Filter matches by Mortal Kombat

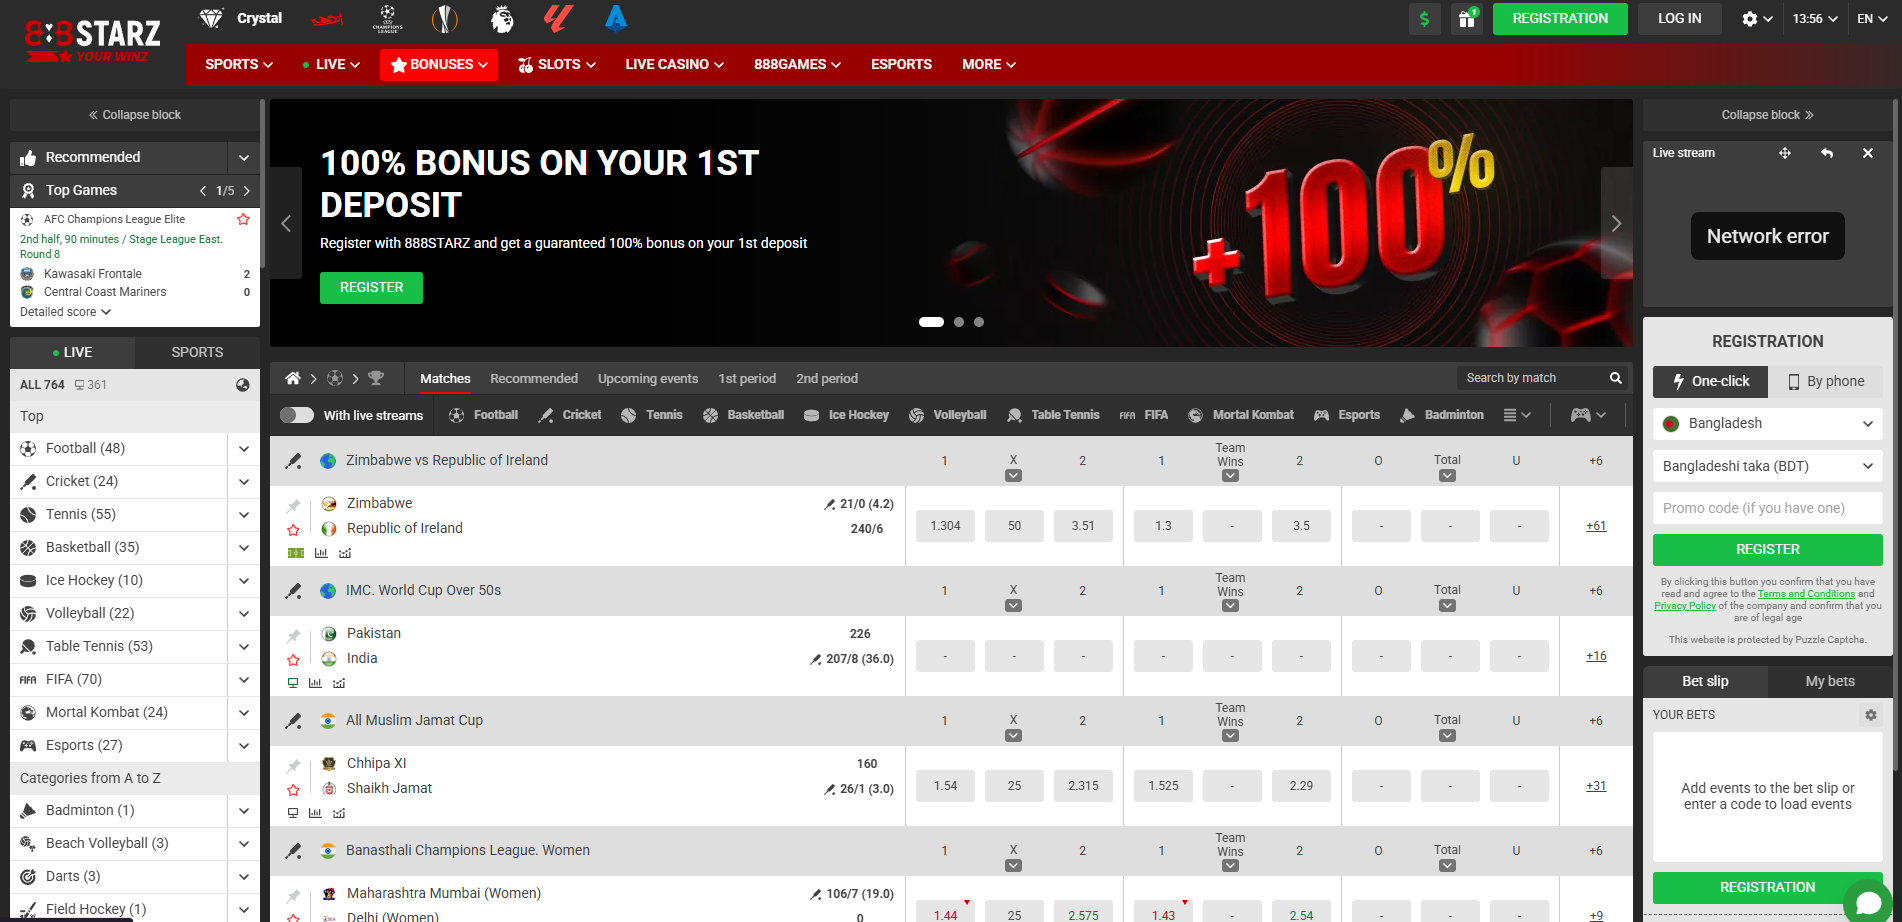tap(1241, 415)
